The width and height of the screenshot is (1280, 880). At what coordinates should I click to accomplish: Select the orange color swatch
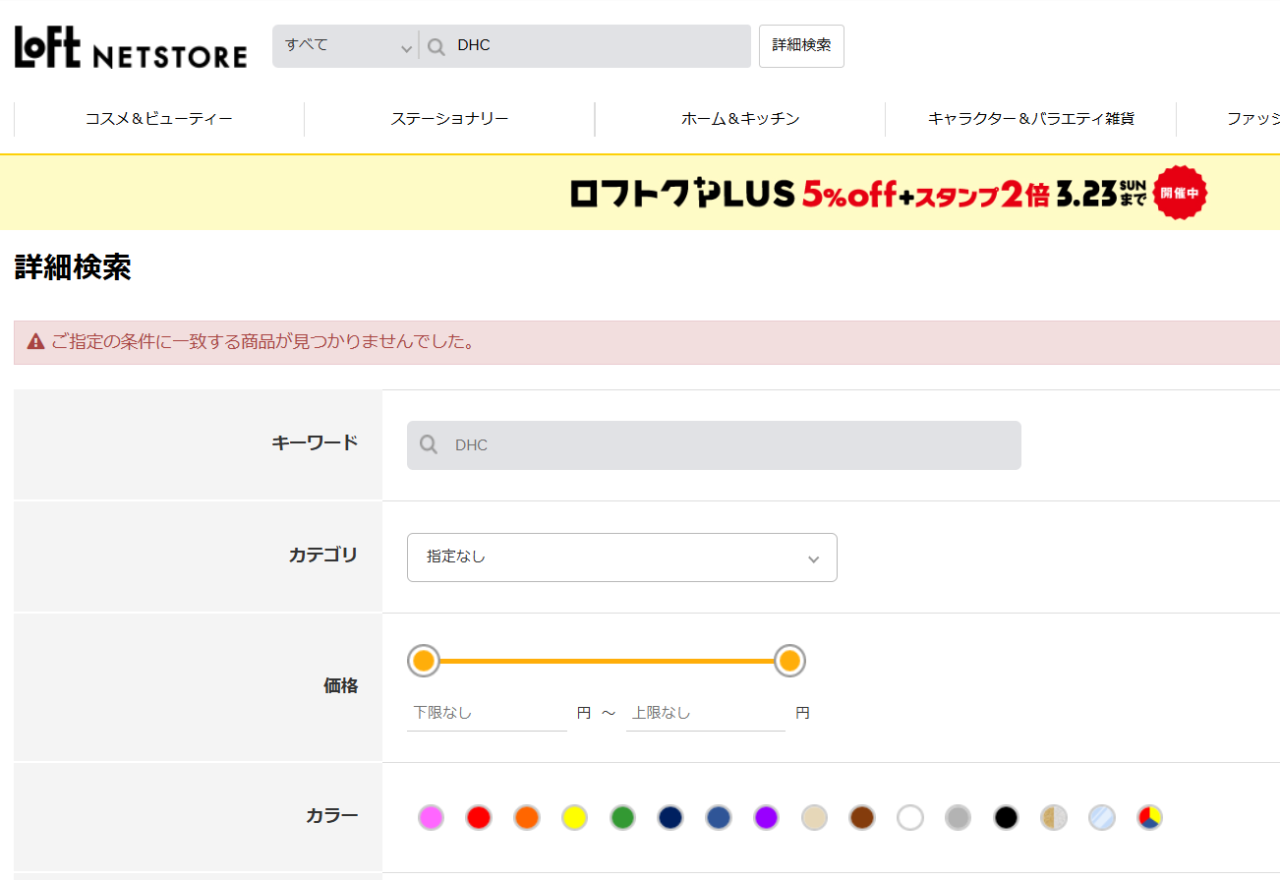pos(527,818)
